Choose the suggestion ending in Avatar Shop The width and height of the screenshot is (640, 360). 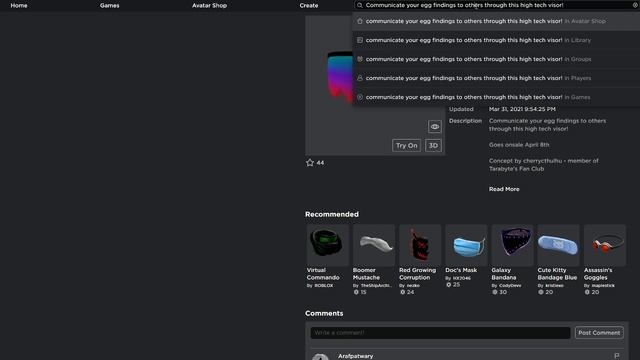tap(496, 21)
